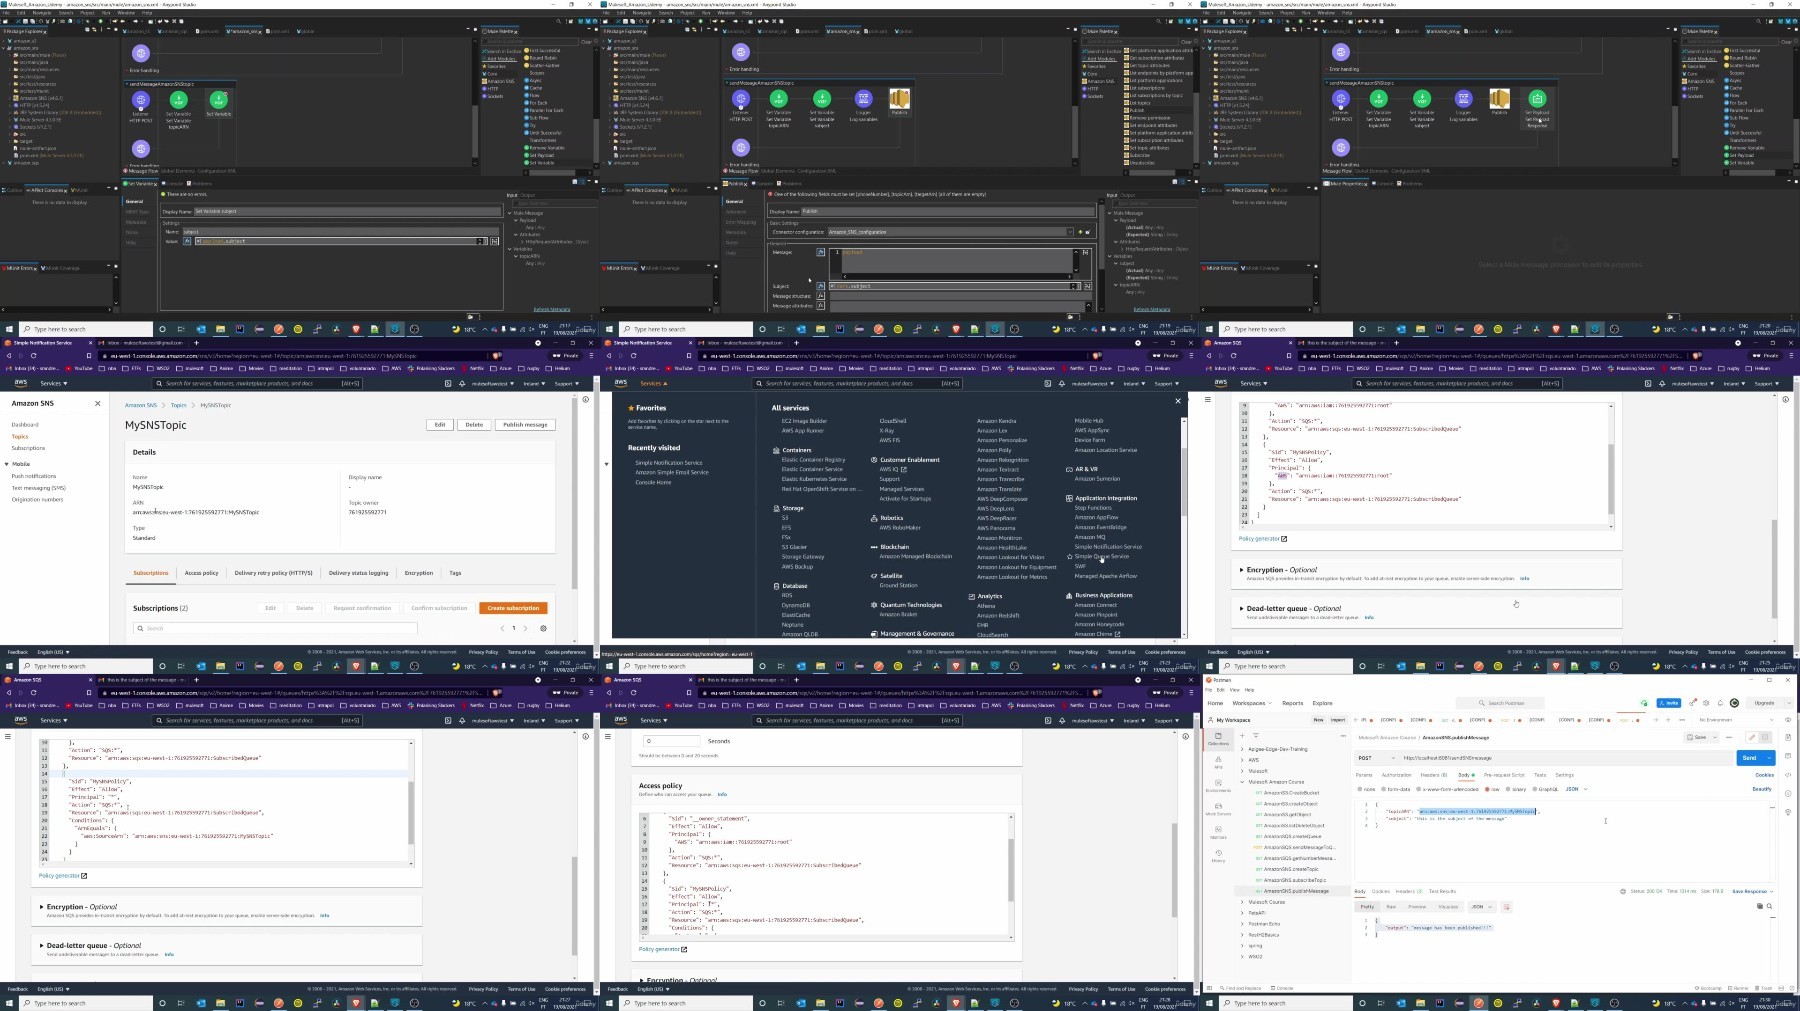Open table settings gear in SNS Subscriptions section
The width and height of the screenshot is (1800, 1011).
pyautogui.click(x=543, y=628)
